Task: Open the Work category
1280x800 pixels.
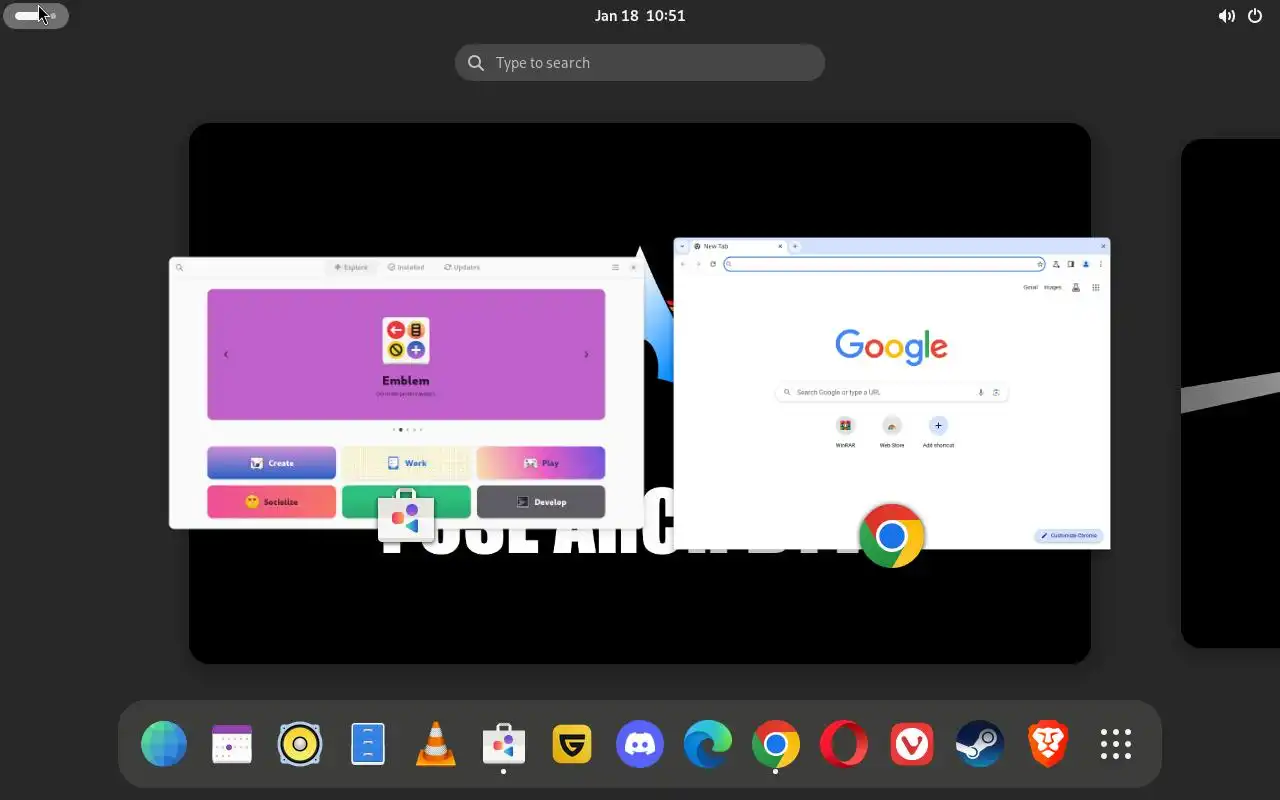Action: [x=406, y=463]
